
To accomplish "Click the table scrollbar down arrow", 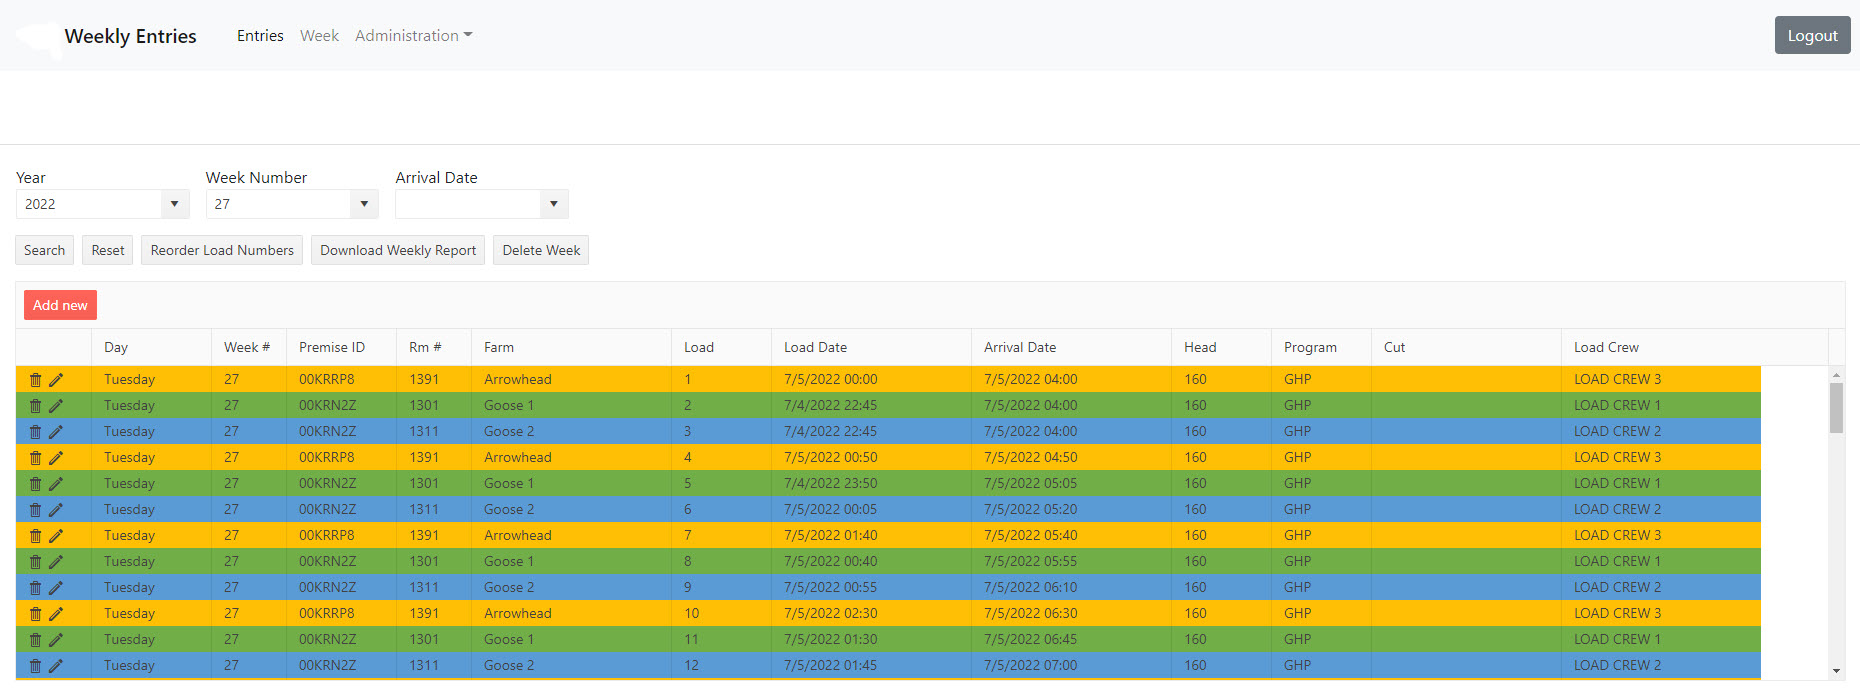I will click(1836, 671).
